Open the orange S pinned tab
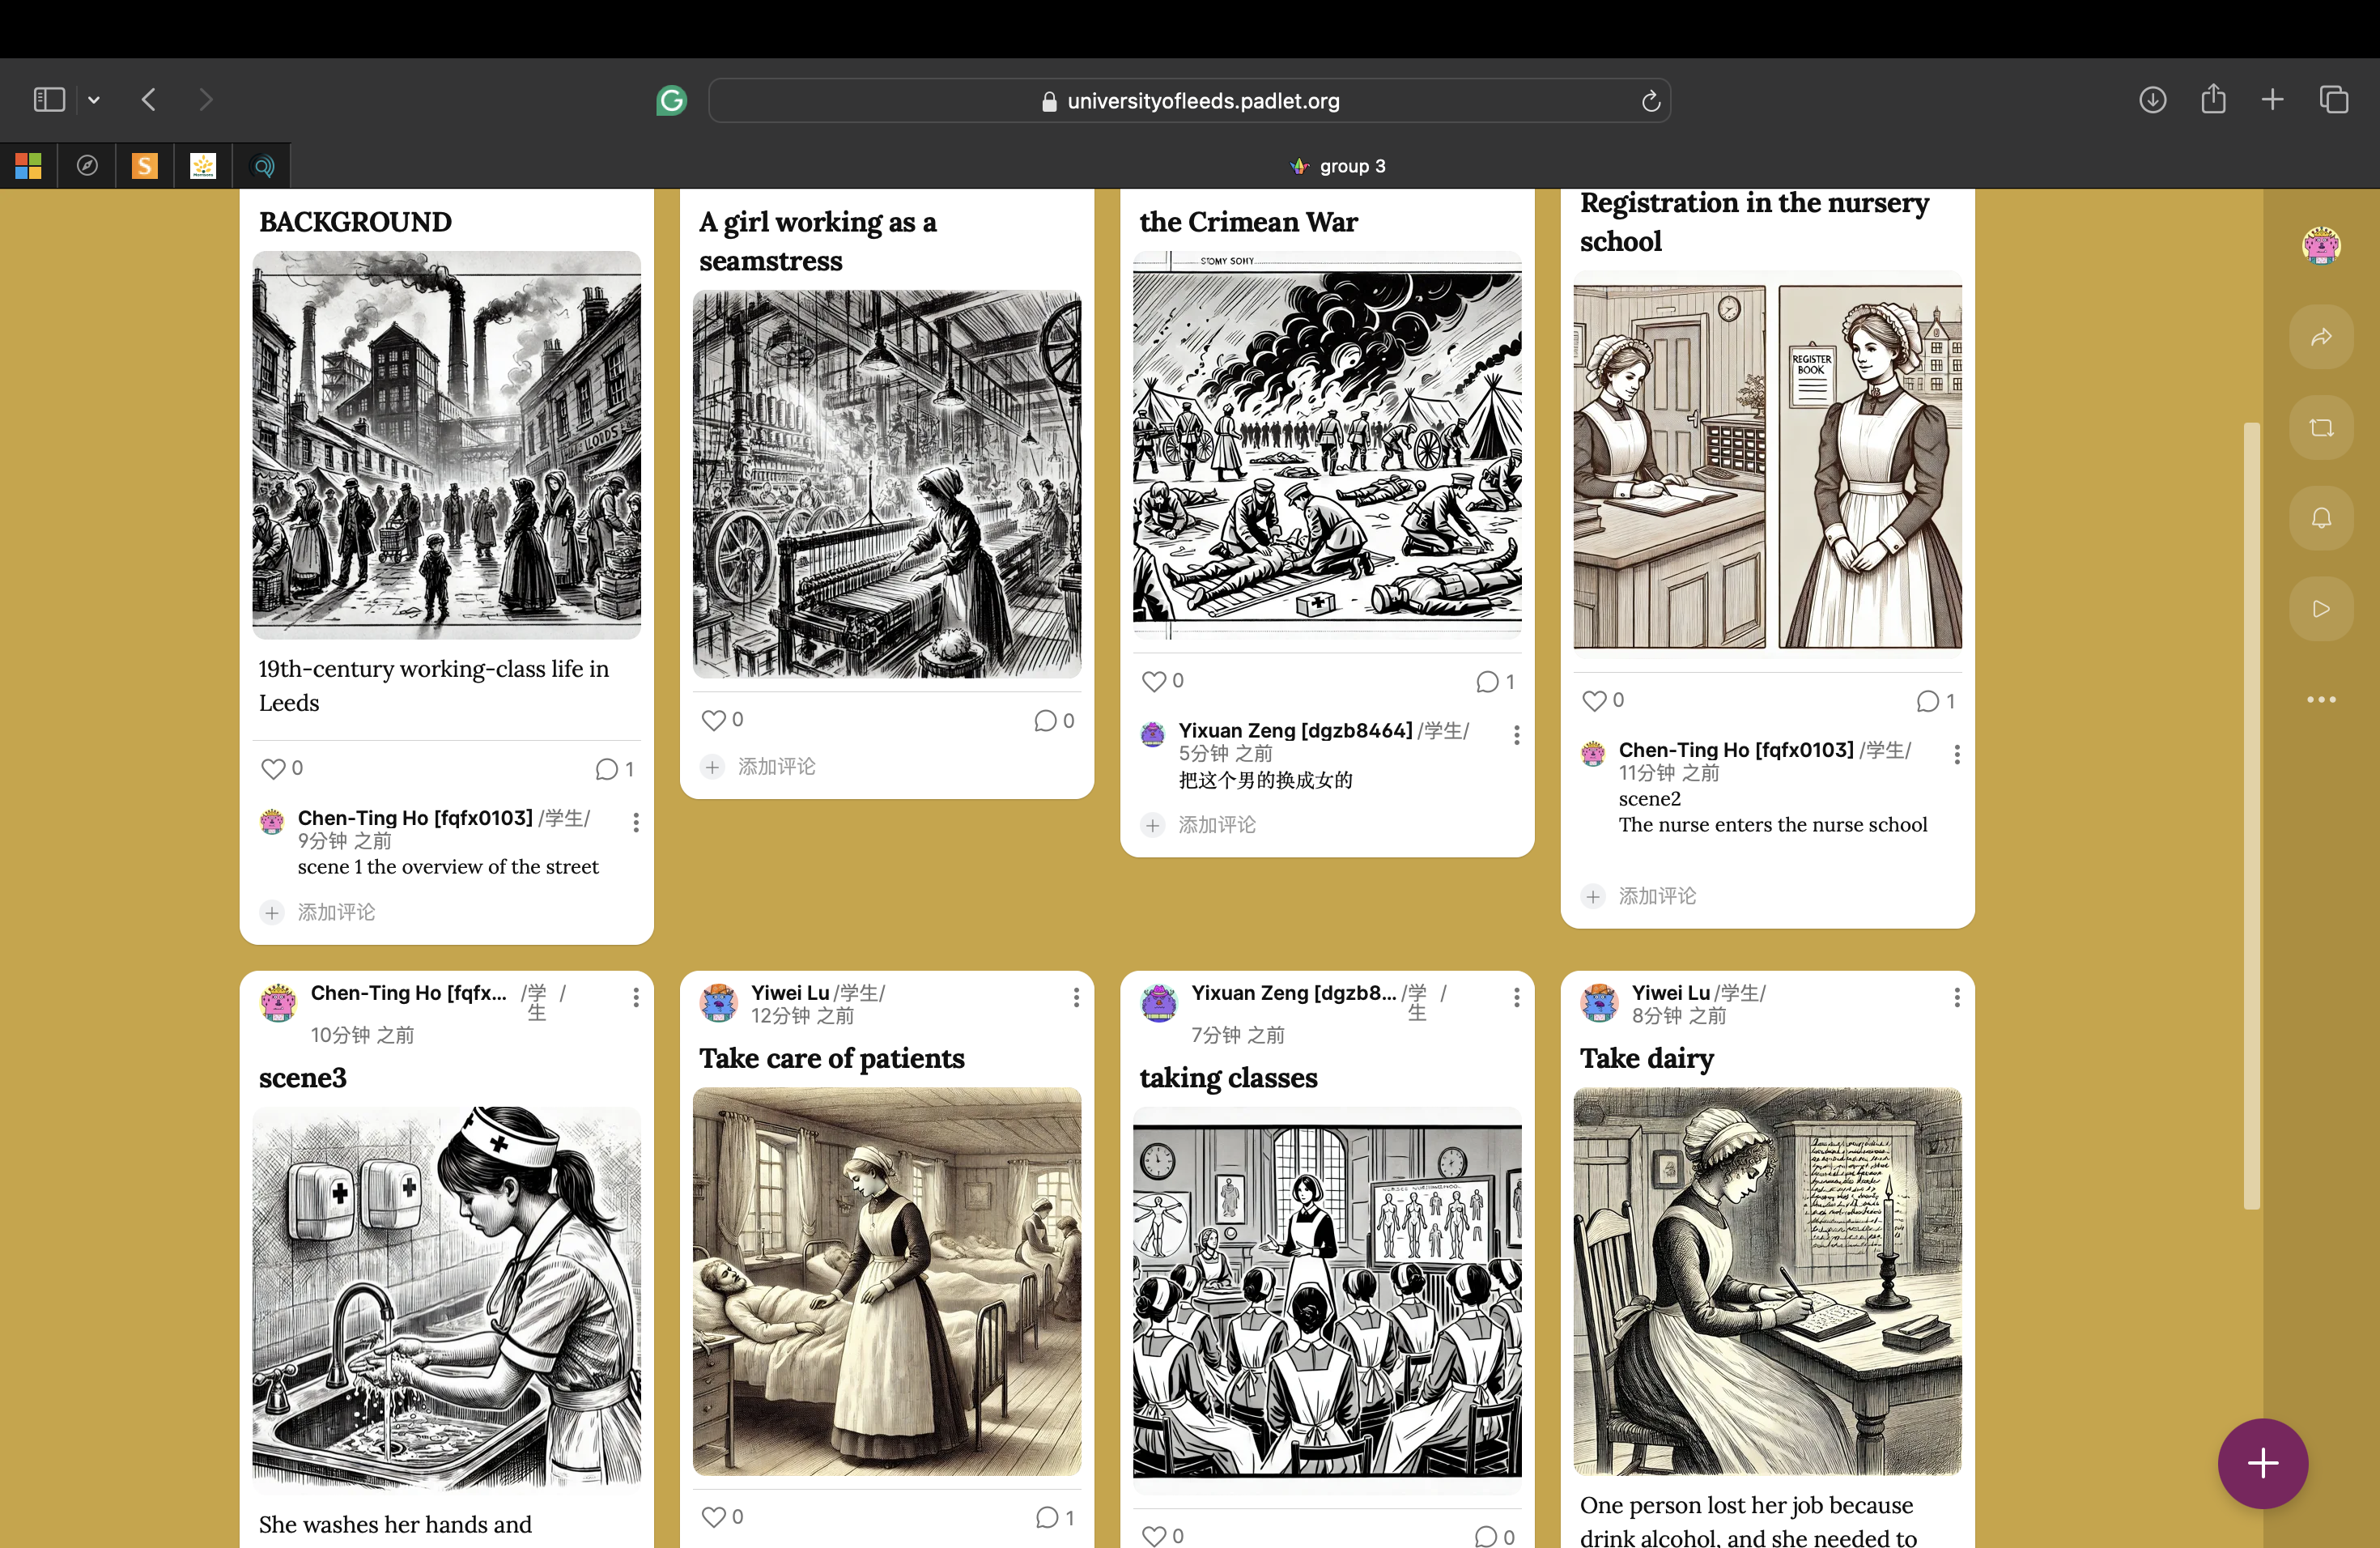Viewport: 2380px width, 1548px height. point(145,166)
